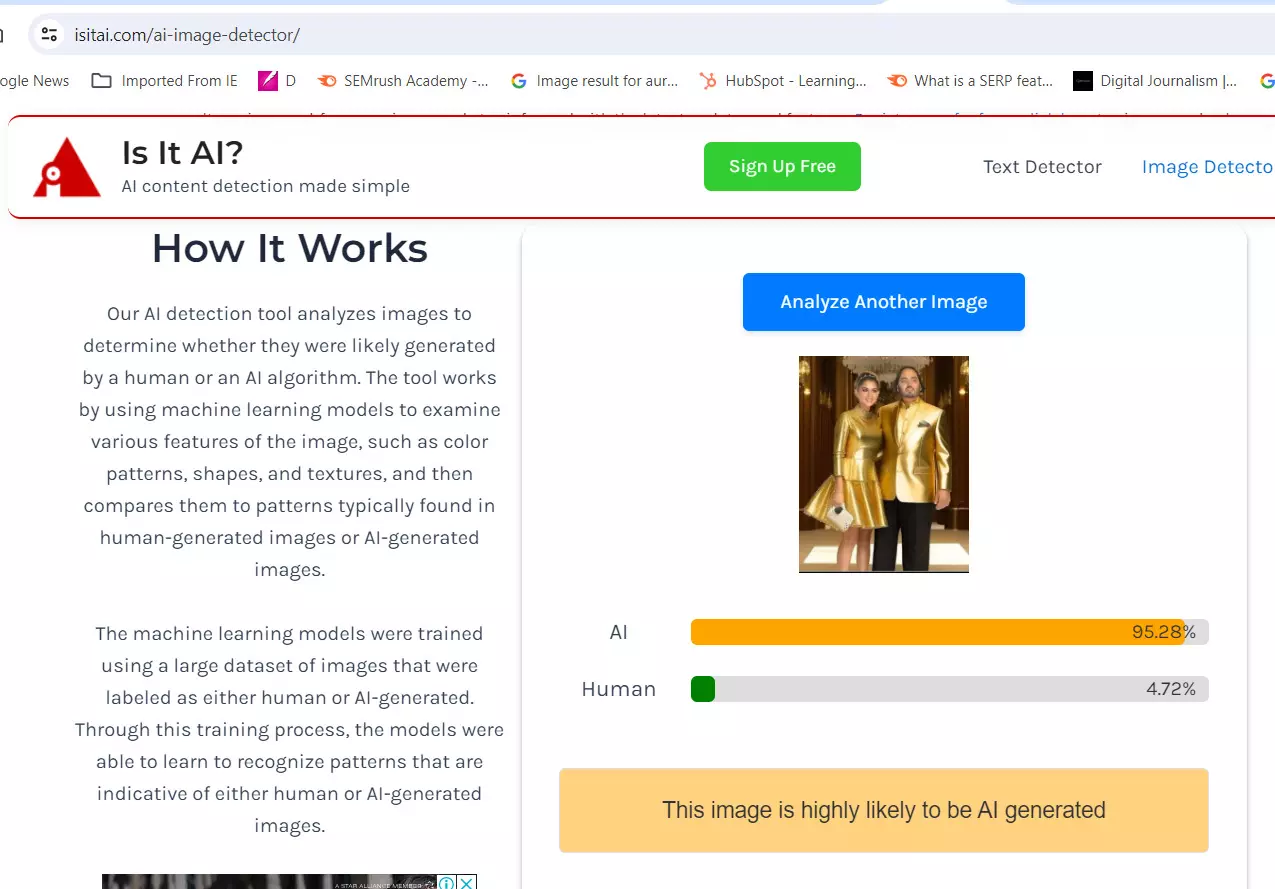Click the 'highly likely to be AI generated' banner
The image size is (1275, 889).
click(x=883, y=810)
